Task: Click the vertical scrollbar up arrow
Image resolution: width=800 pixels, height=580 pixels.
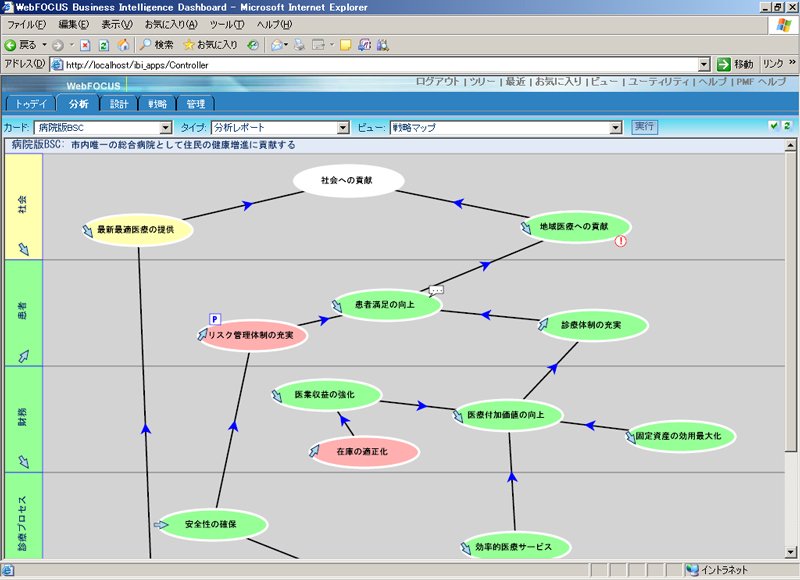Action: (790, 145)
